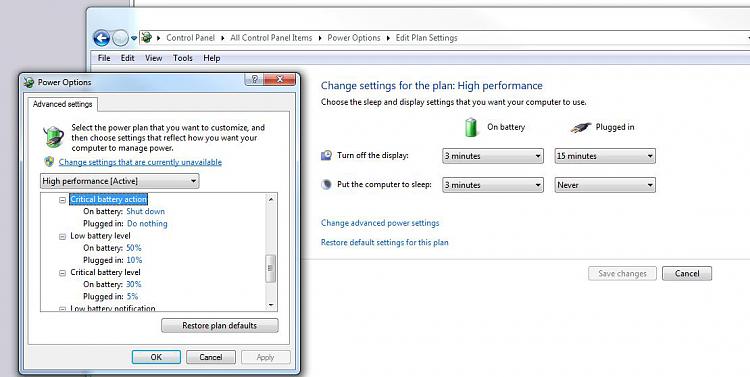Select the Low battery level tree item
This screenshot has width=750, height=377.
click(100, 235)
